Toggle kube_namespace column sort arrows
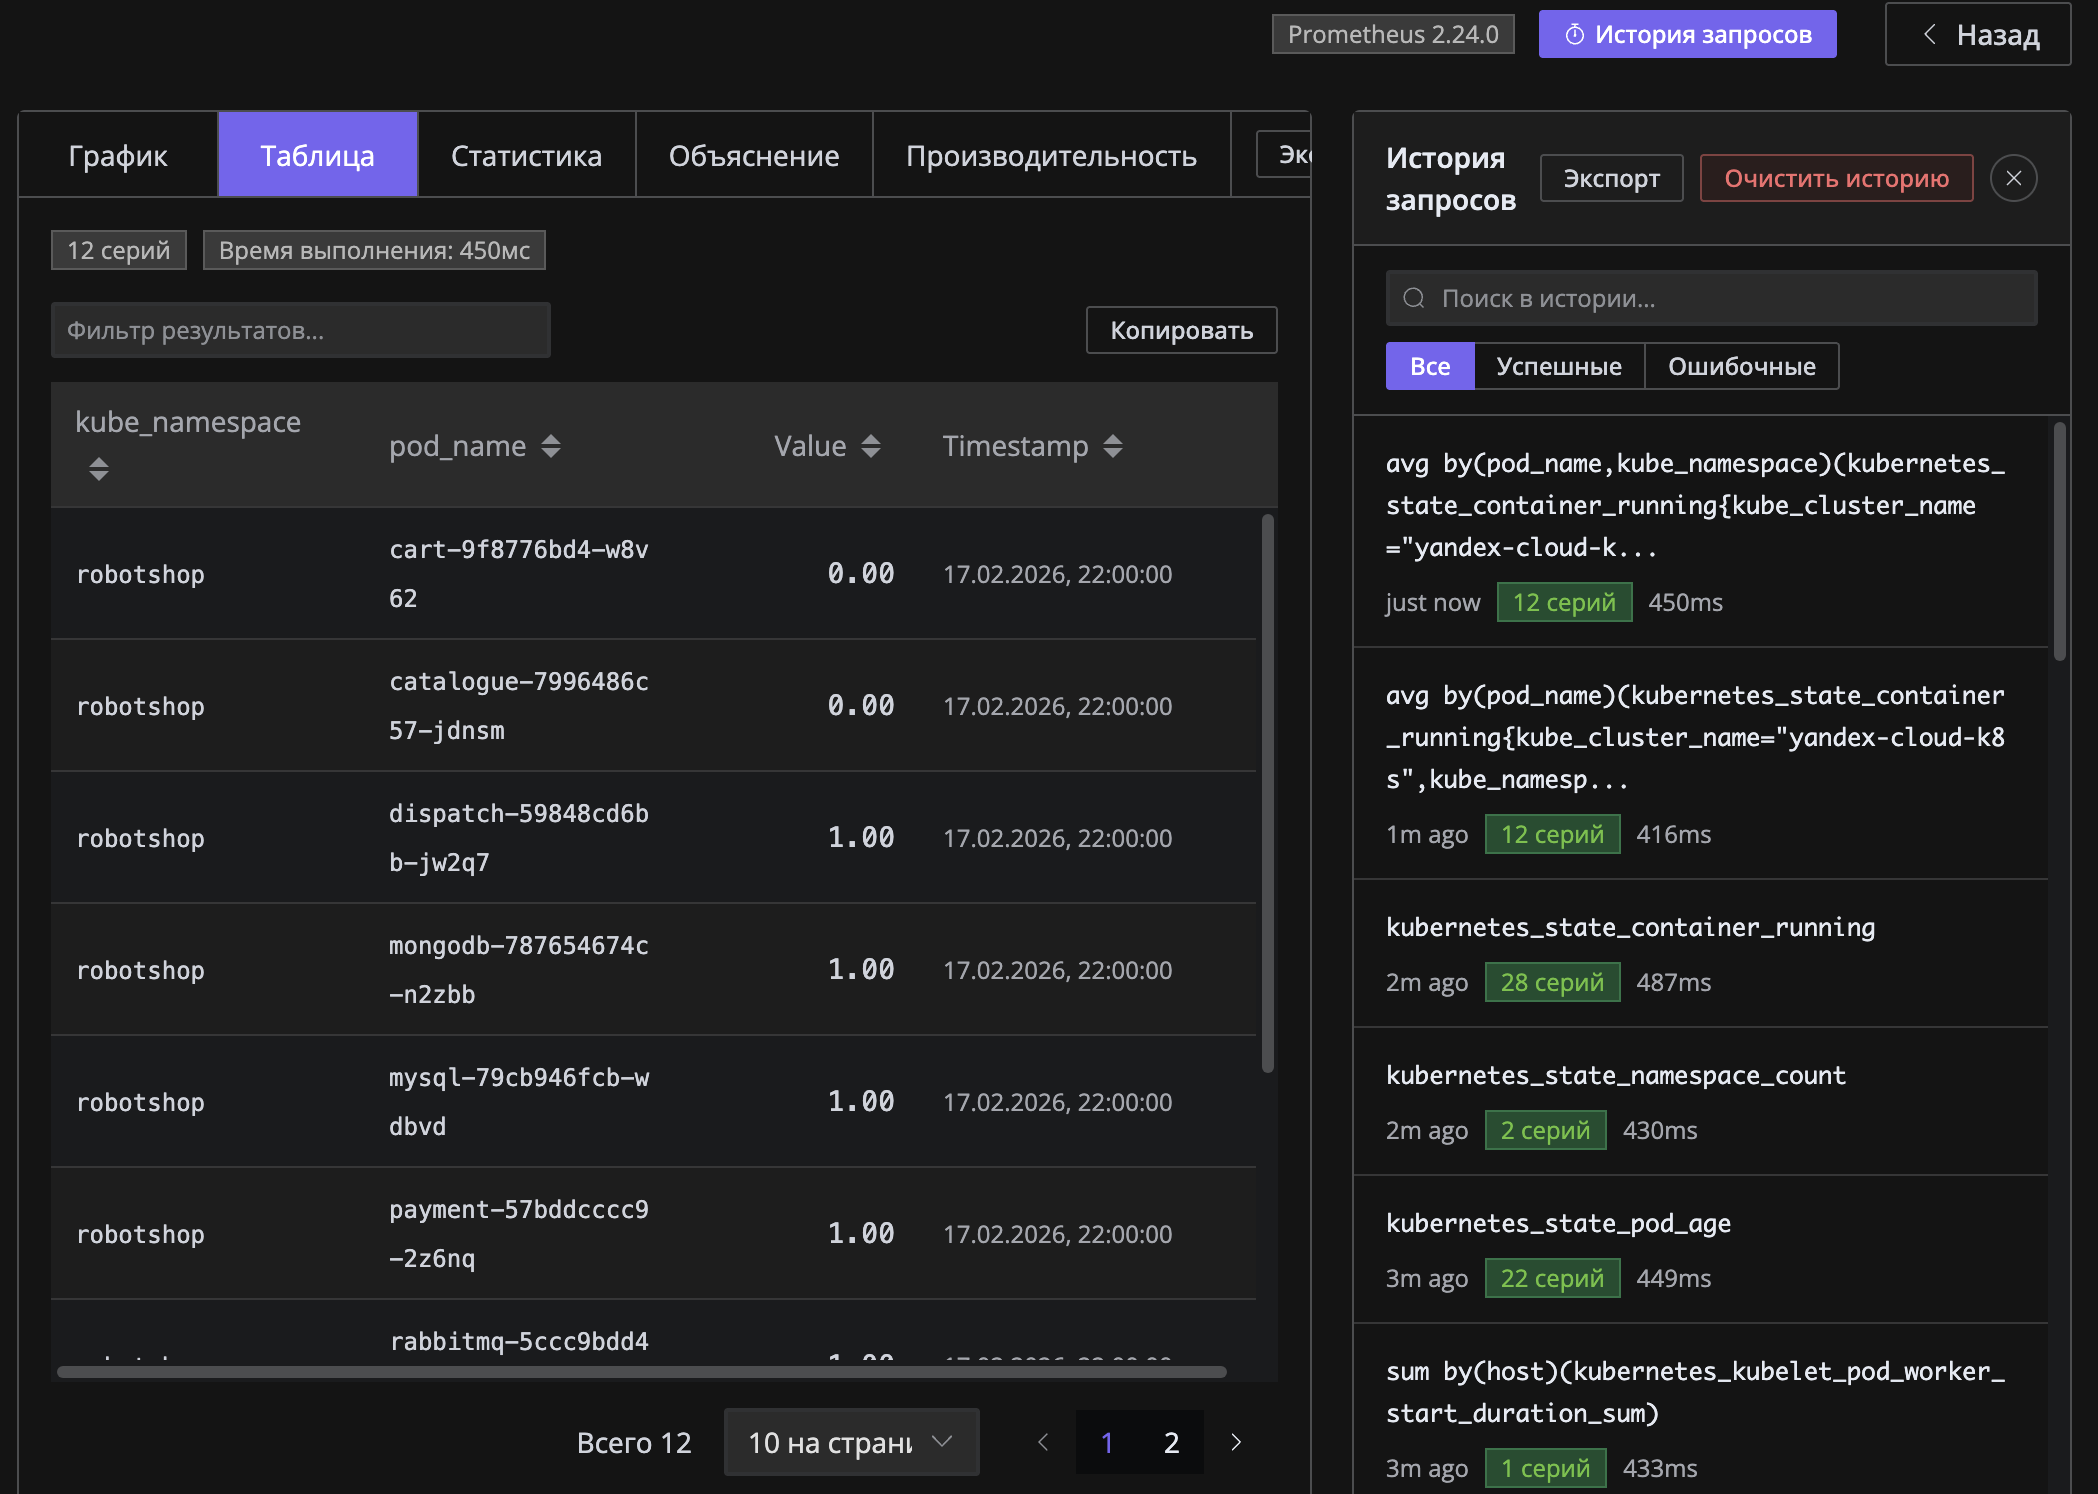This screenshot has width=2098, height=1494. pyautogui.click(x=98, y=468)
